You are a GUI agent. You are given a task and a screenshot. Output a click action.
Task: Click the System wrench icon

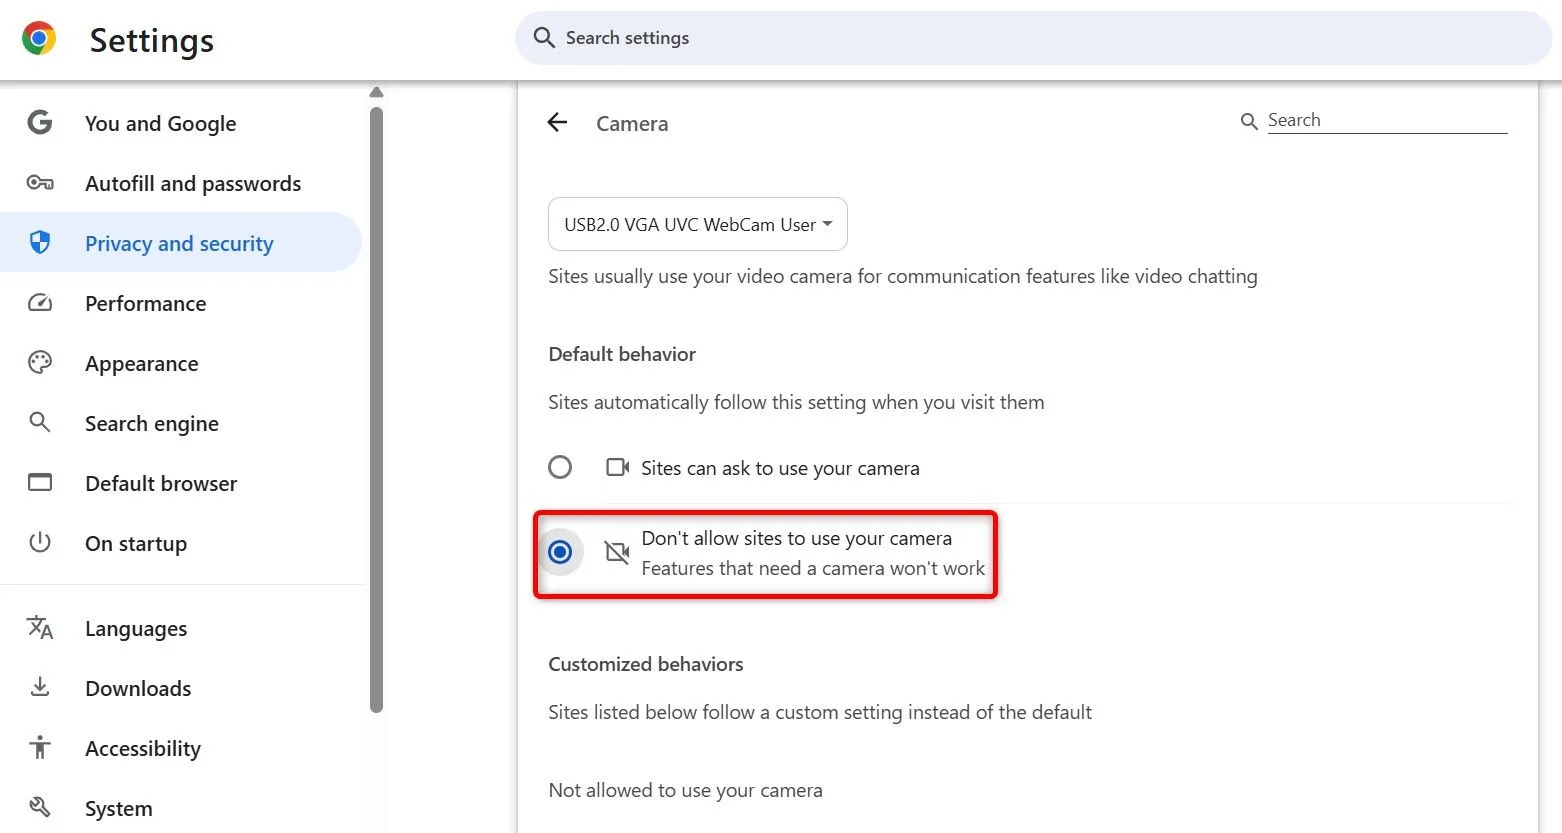coord(40,807)
